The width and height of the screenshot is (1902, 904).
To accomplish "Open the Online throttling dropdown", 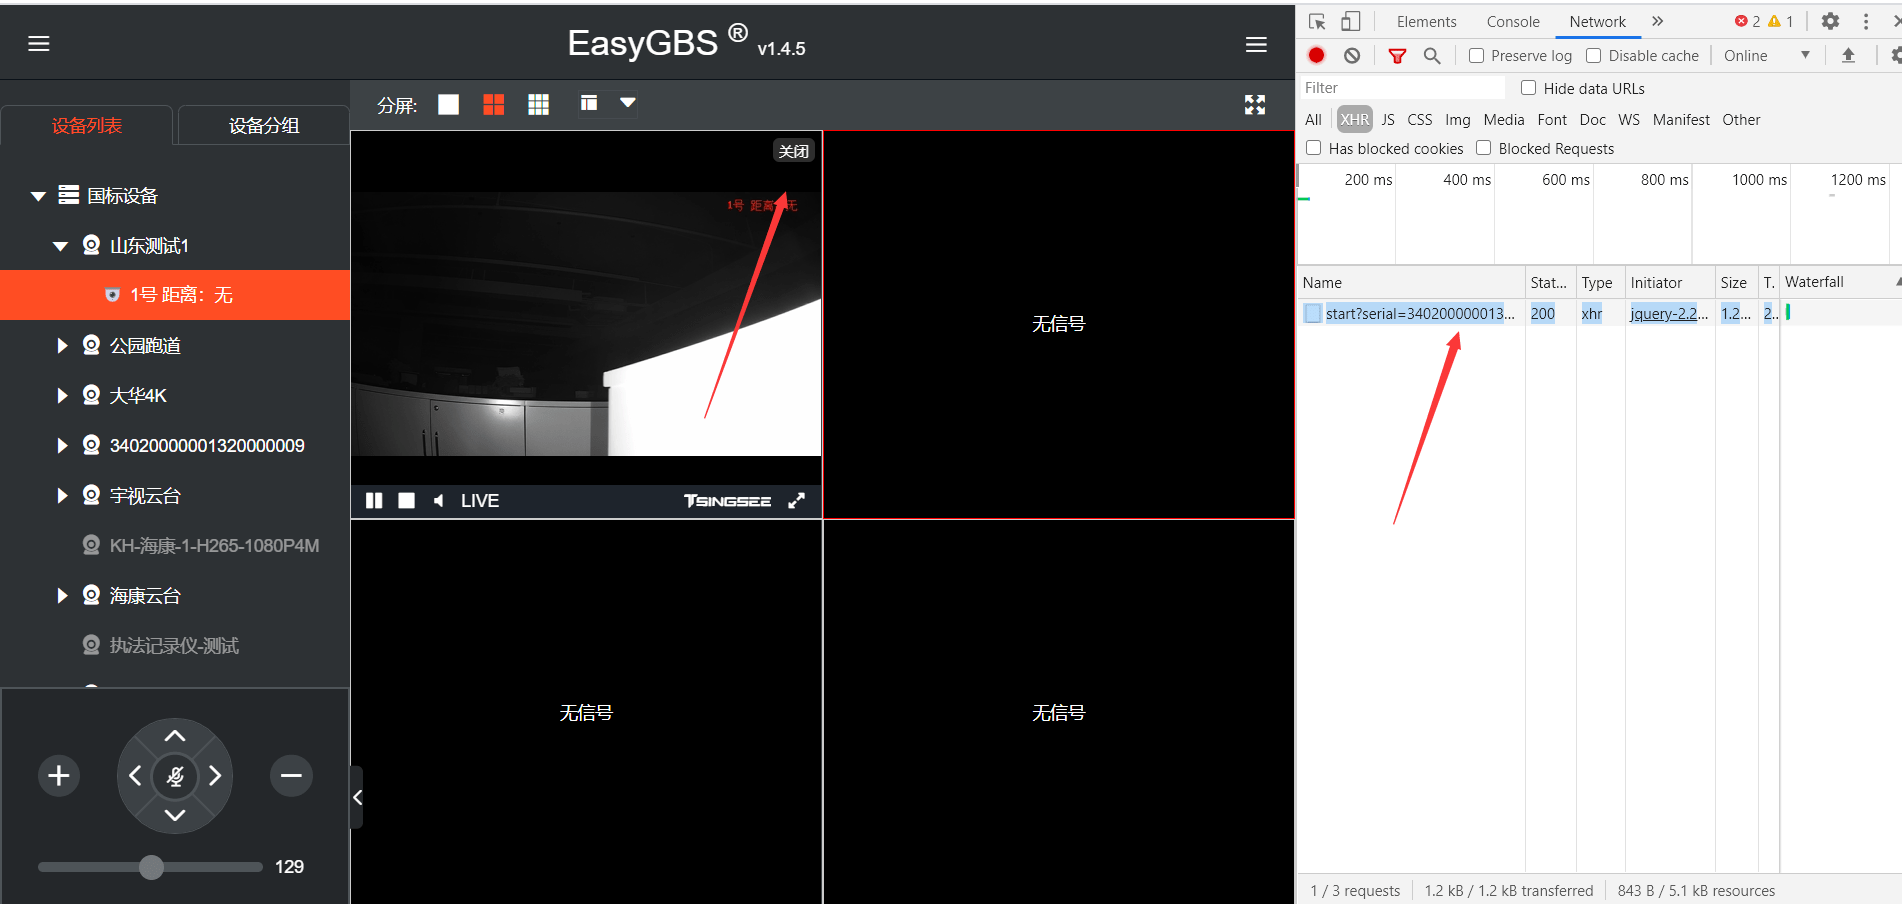I will click(1767, 56).
